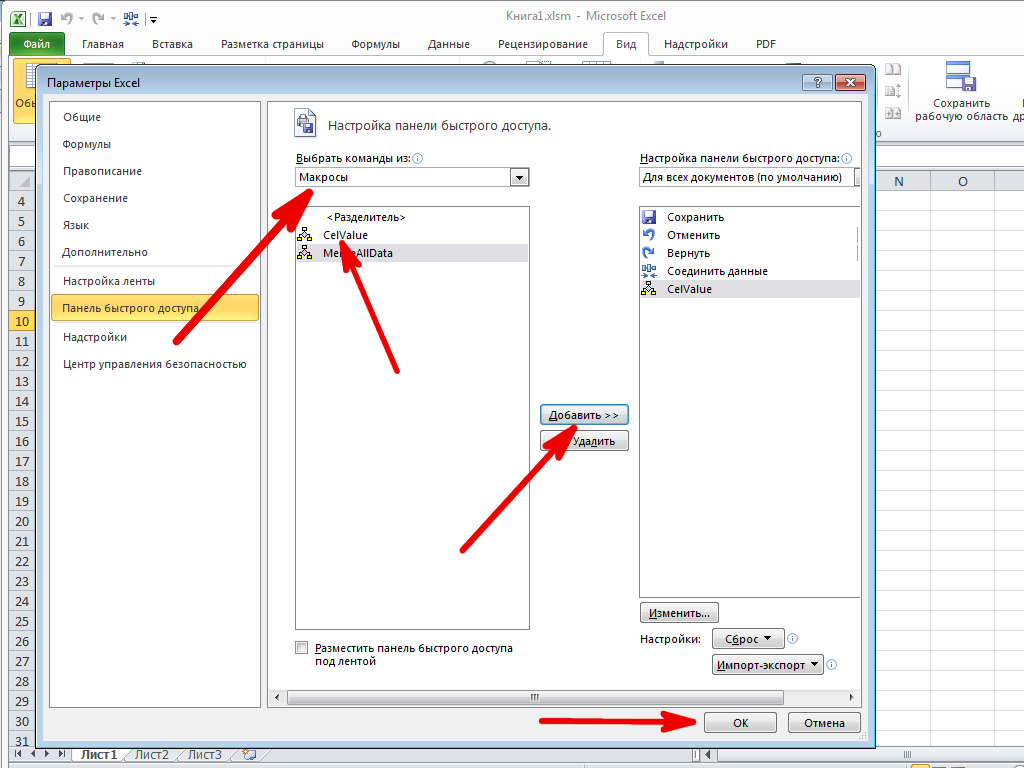Click the Undo icon in the title bar toolbar
The image size is (1024, 768).
click(x=66, y=19)
